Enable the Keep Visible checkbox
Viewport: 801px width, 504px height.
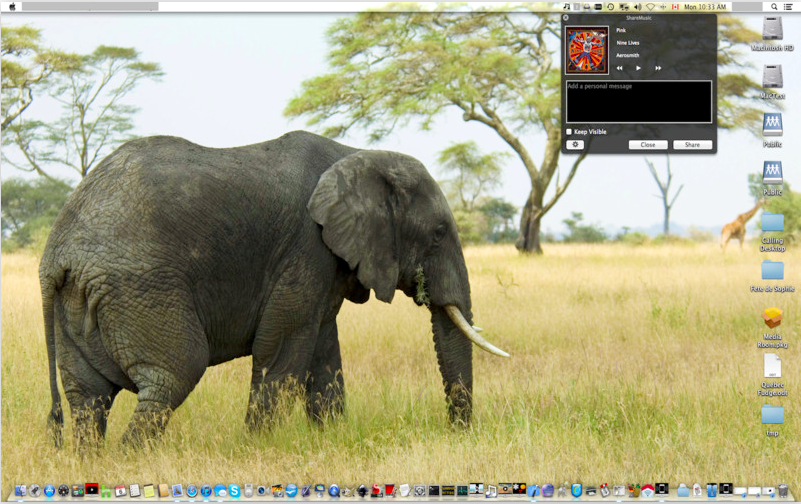point(569,132)
